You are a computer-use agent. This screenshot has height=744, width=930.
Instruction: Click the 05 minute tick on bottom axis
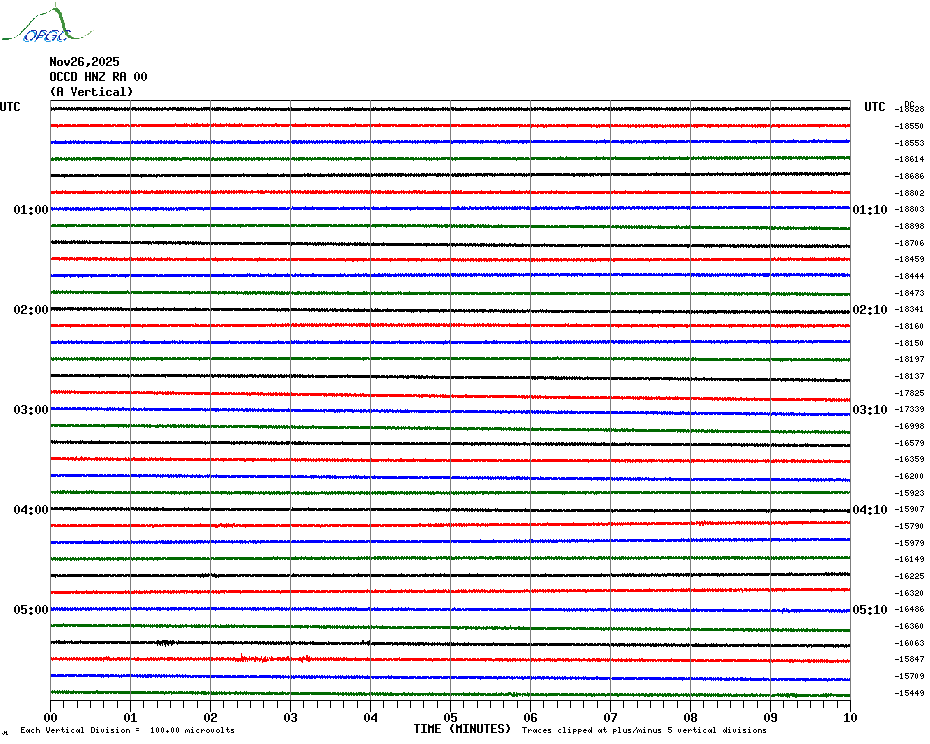coord(450,717)
